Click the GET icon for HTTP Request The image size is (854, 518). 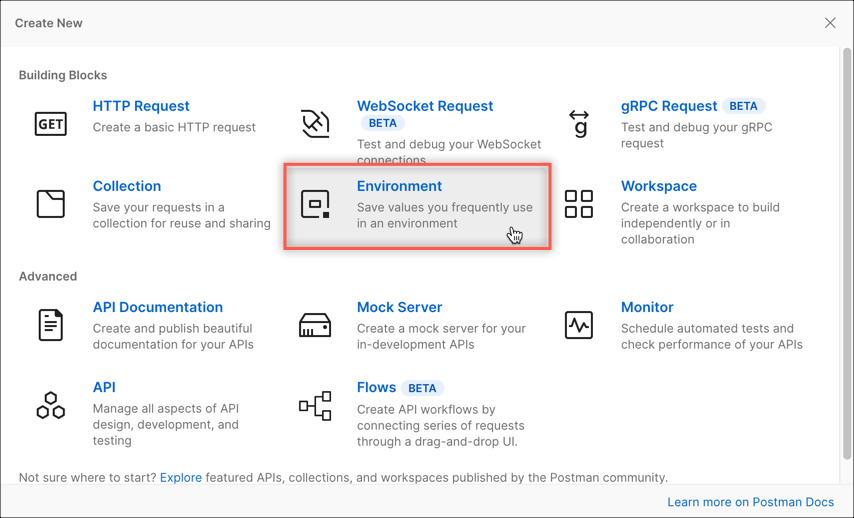click(51, 123)
